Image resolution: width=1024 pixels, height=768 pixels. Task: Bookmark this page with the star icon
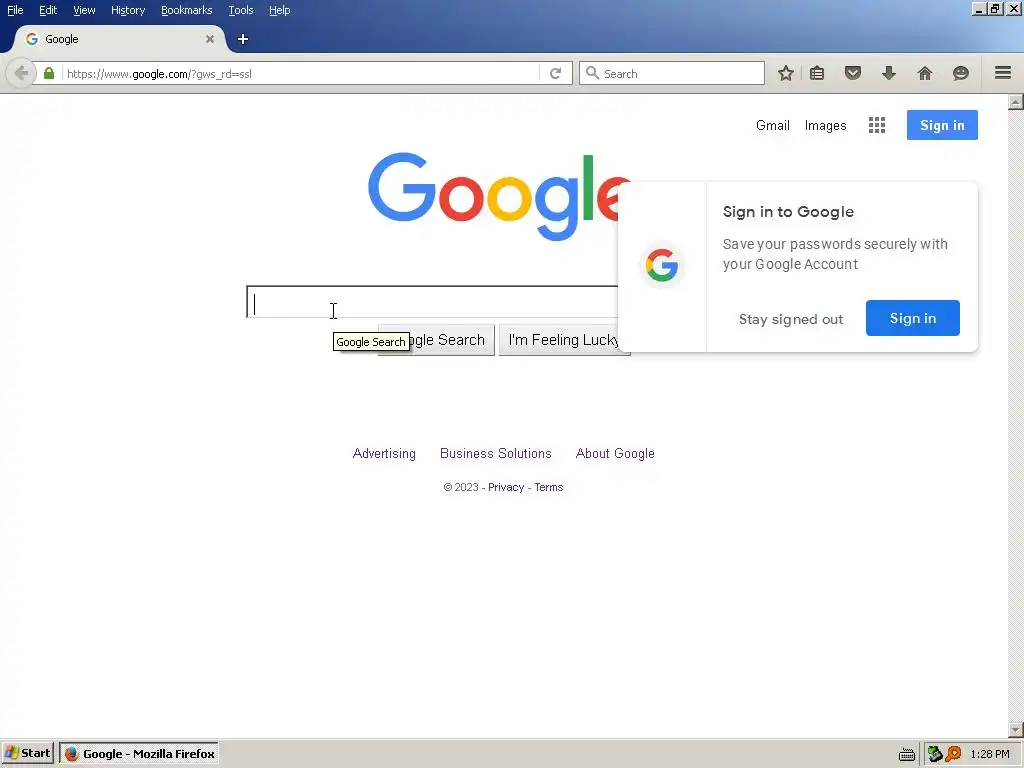pos(786,73)
